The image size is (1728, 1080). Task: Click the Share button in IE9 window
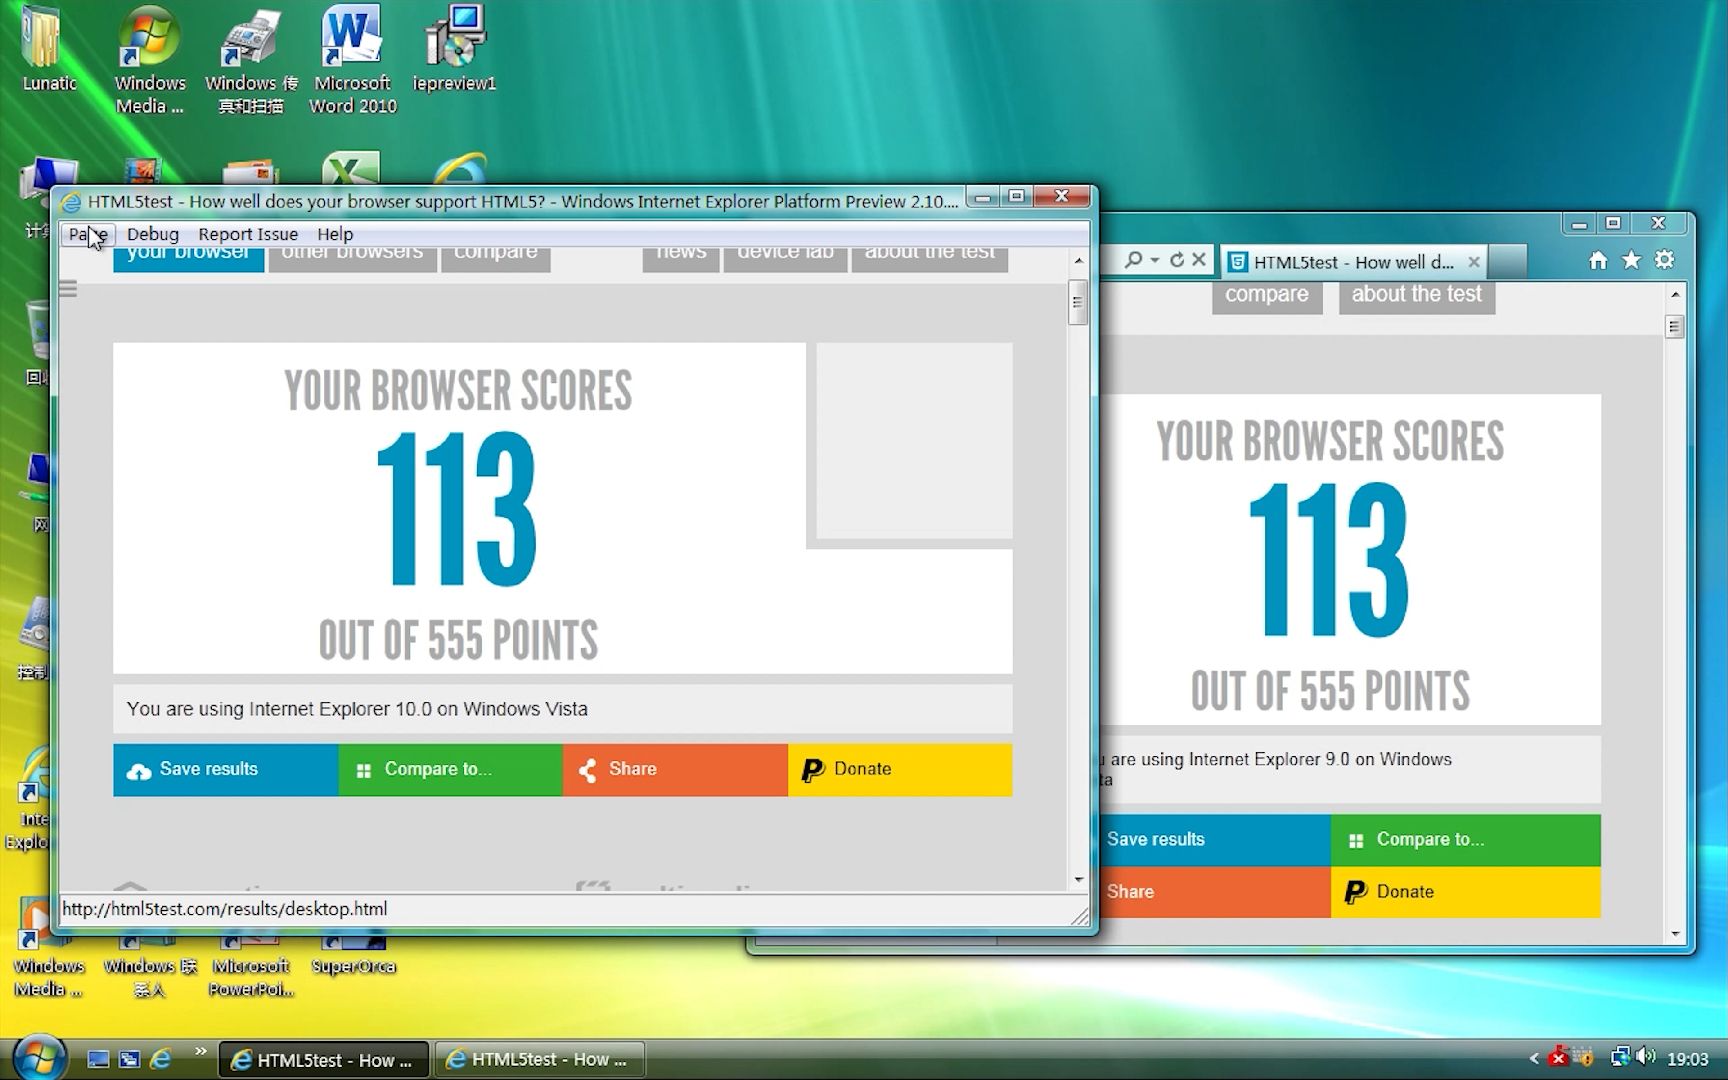[x=1214, y=892]
